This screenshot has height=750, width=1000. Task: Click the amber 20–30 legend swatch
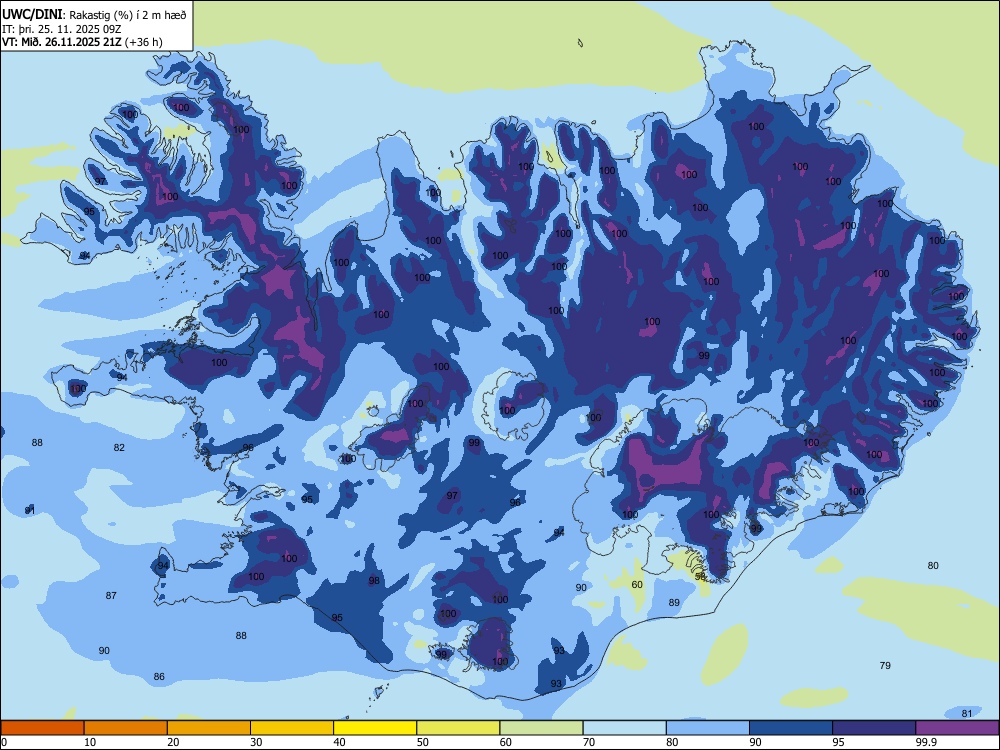click(209, 728)
